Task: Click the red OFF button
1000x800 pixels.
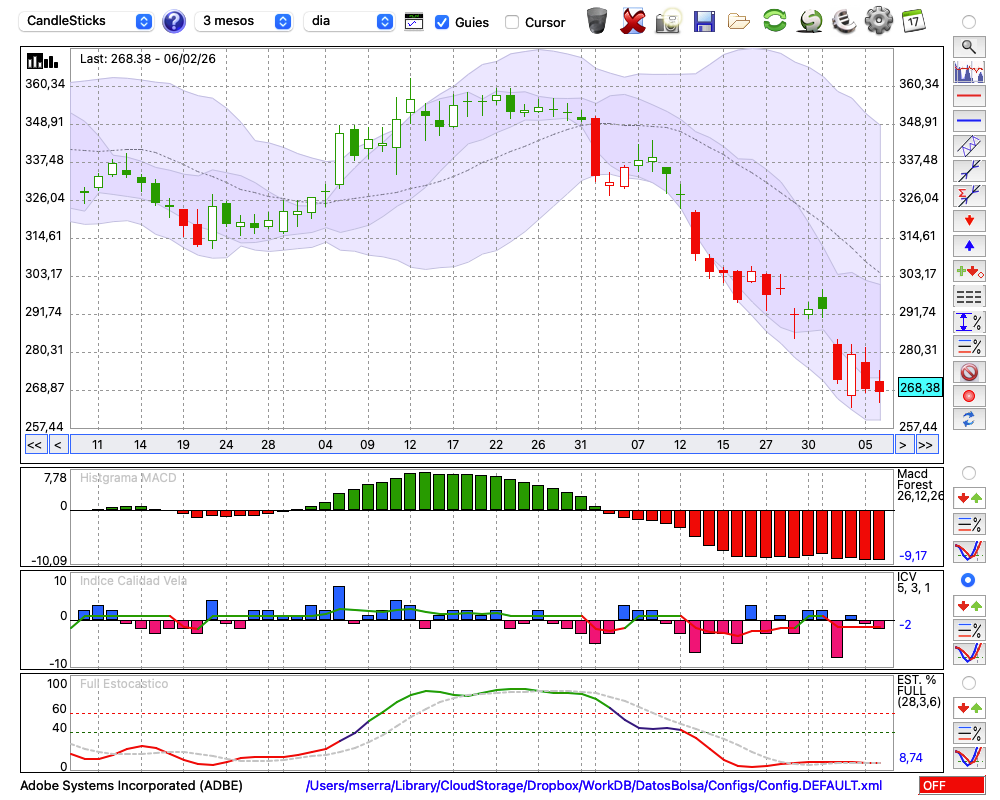Action: pyautogui.click(x=951, y=786)
